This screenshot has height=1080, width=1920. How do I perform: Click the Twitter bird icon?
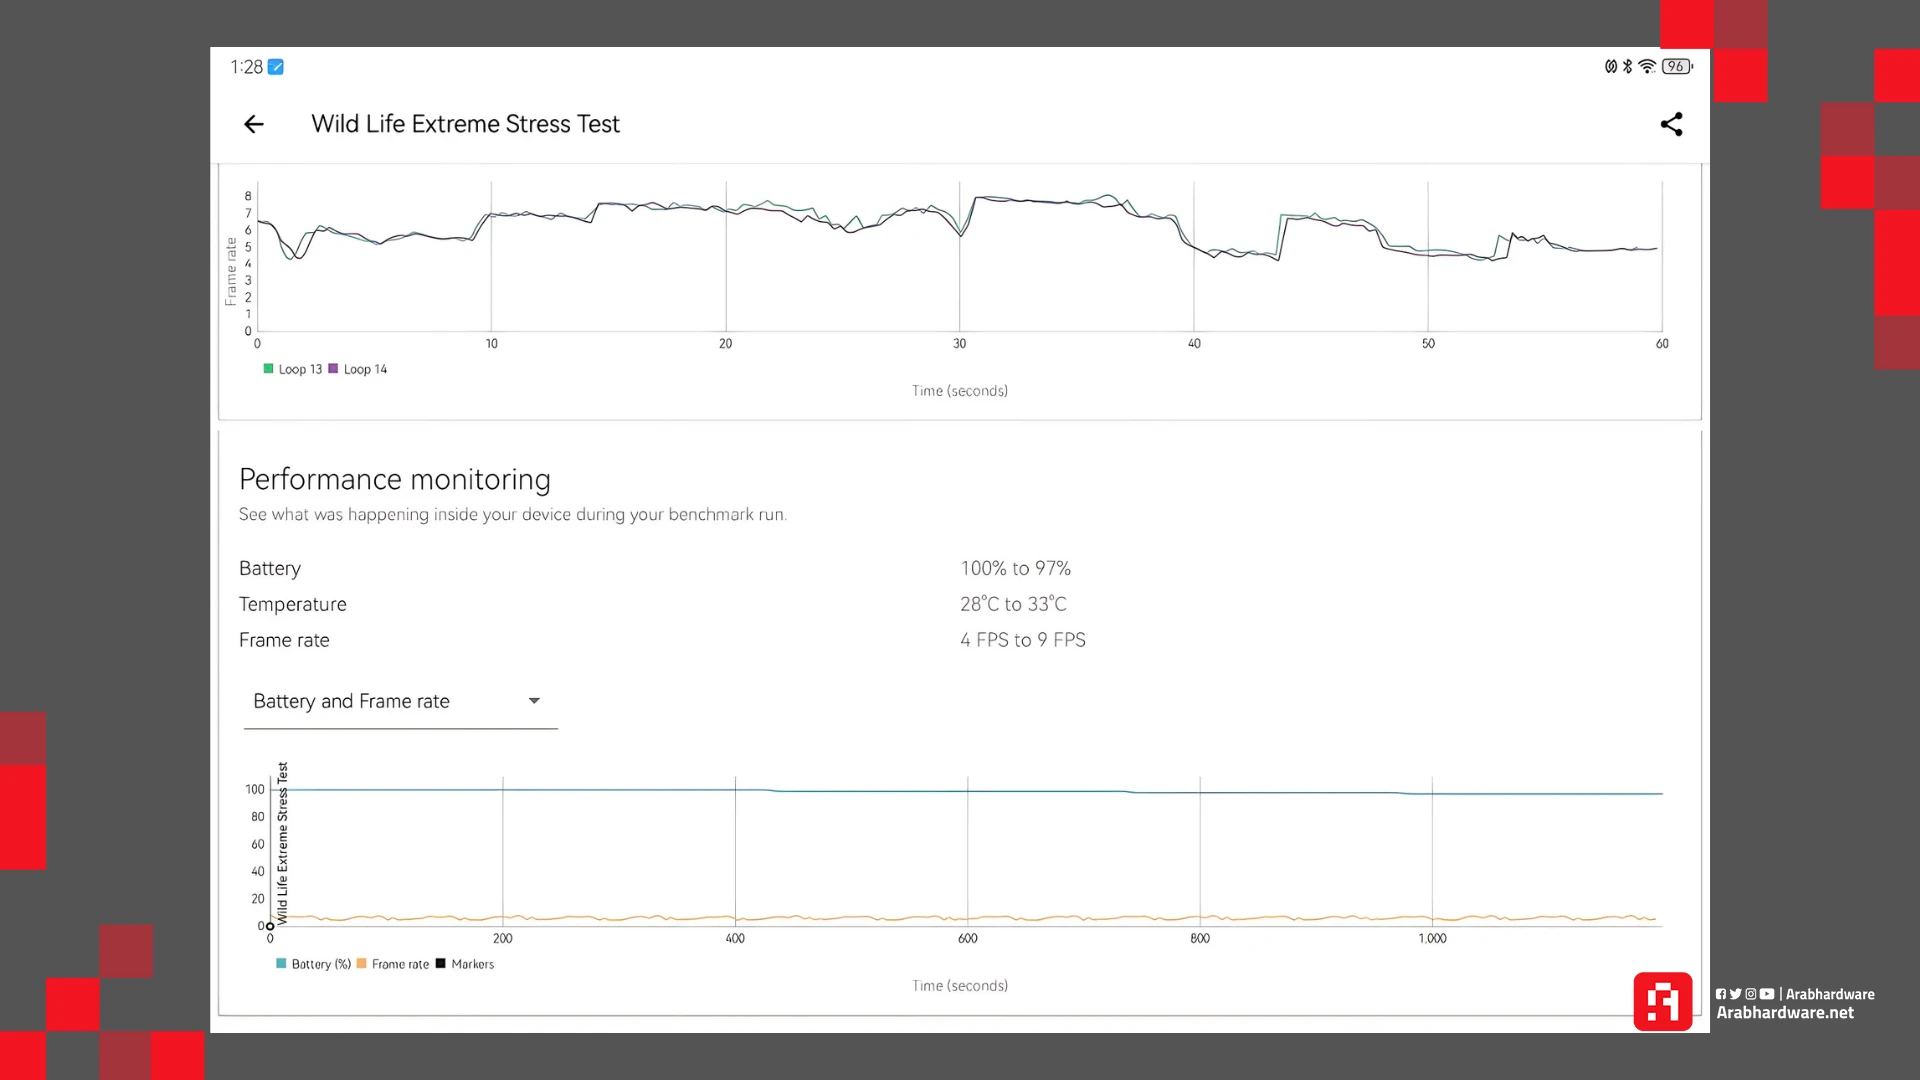pos(1736,994)
